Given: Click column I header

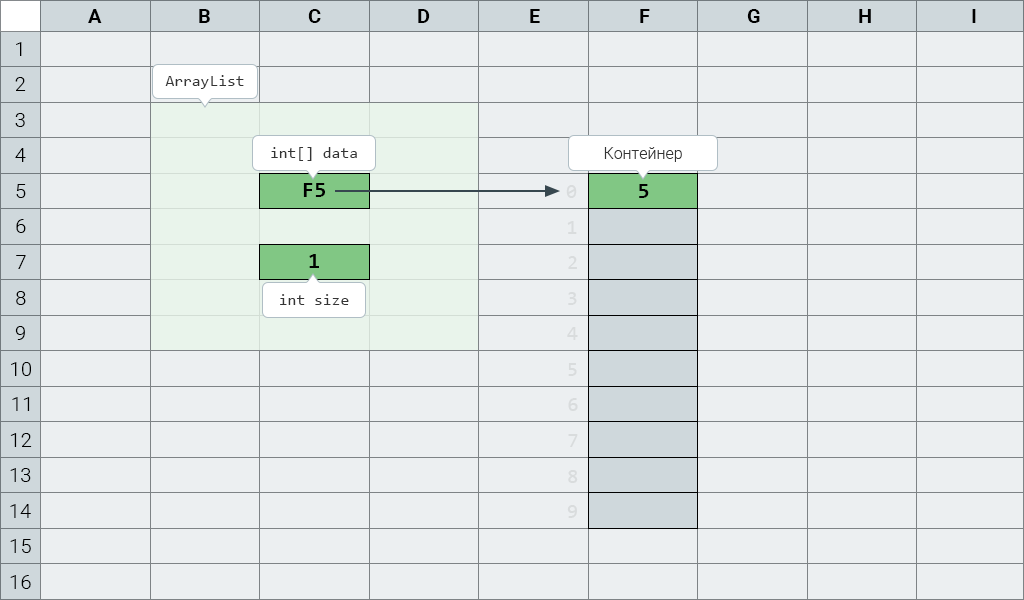Looking at the screenshot, I should (x=970, y=16).
